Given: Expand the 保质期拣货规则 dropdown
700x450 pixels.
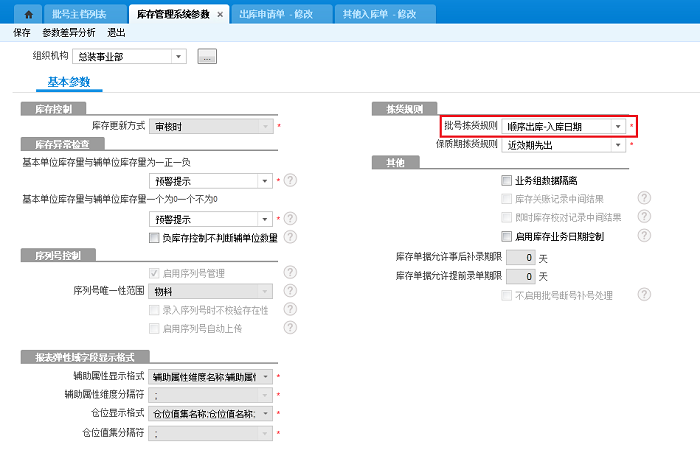Looking at the screenshot, I should click(x=619, y=145).
